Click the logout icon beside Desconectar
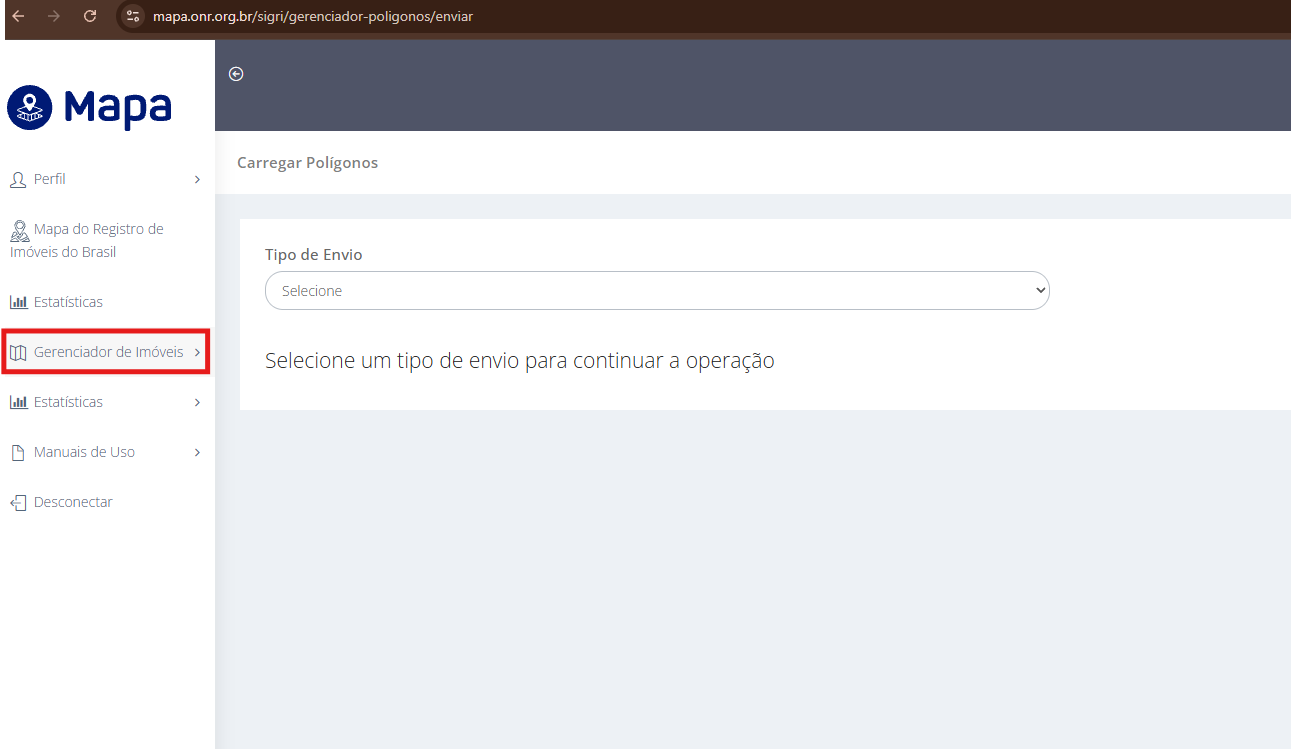The image size is (1291, 749). click(18, 502)
